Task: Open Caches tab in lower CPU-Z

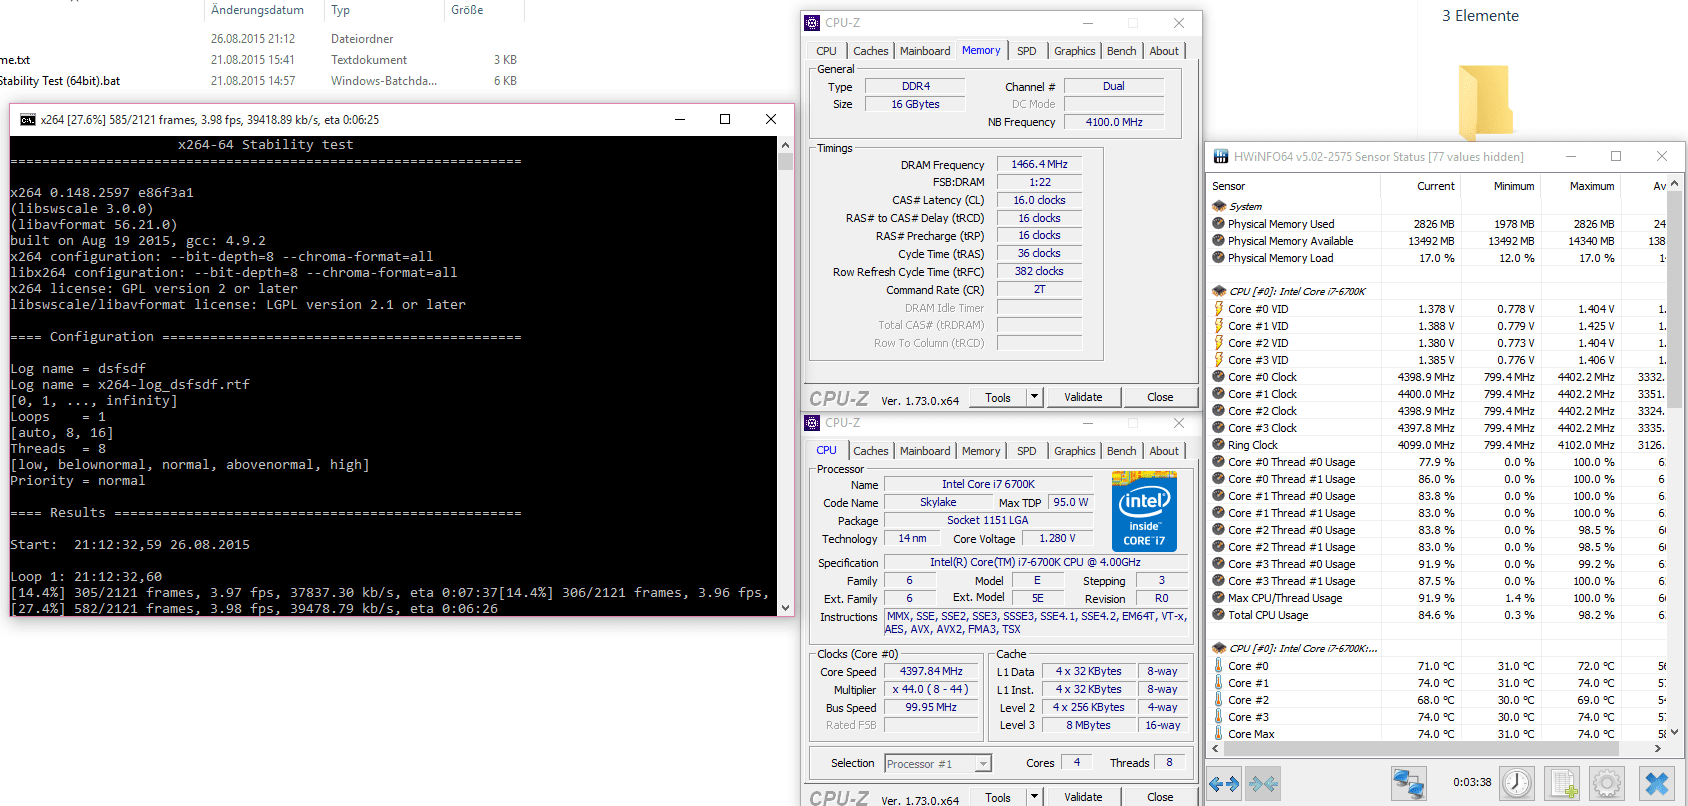Action: pos(870,451)
